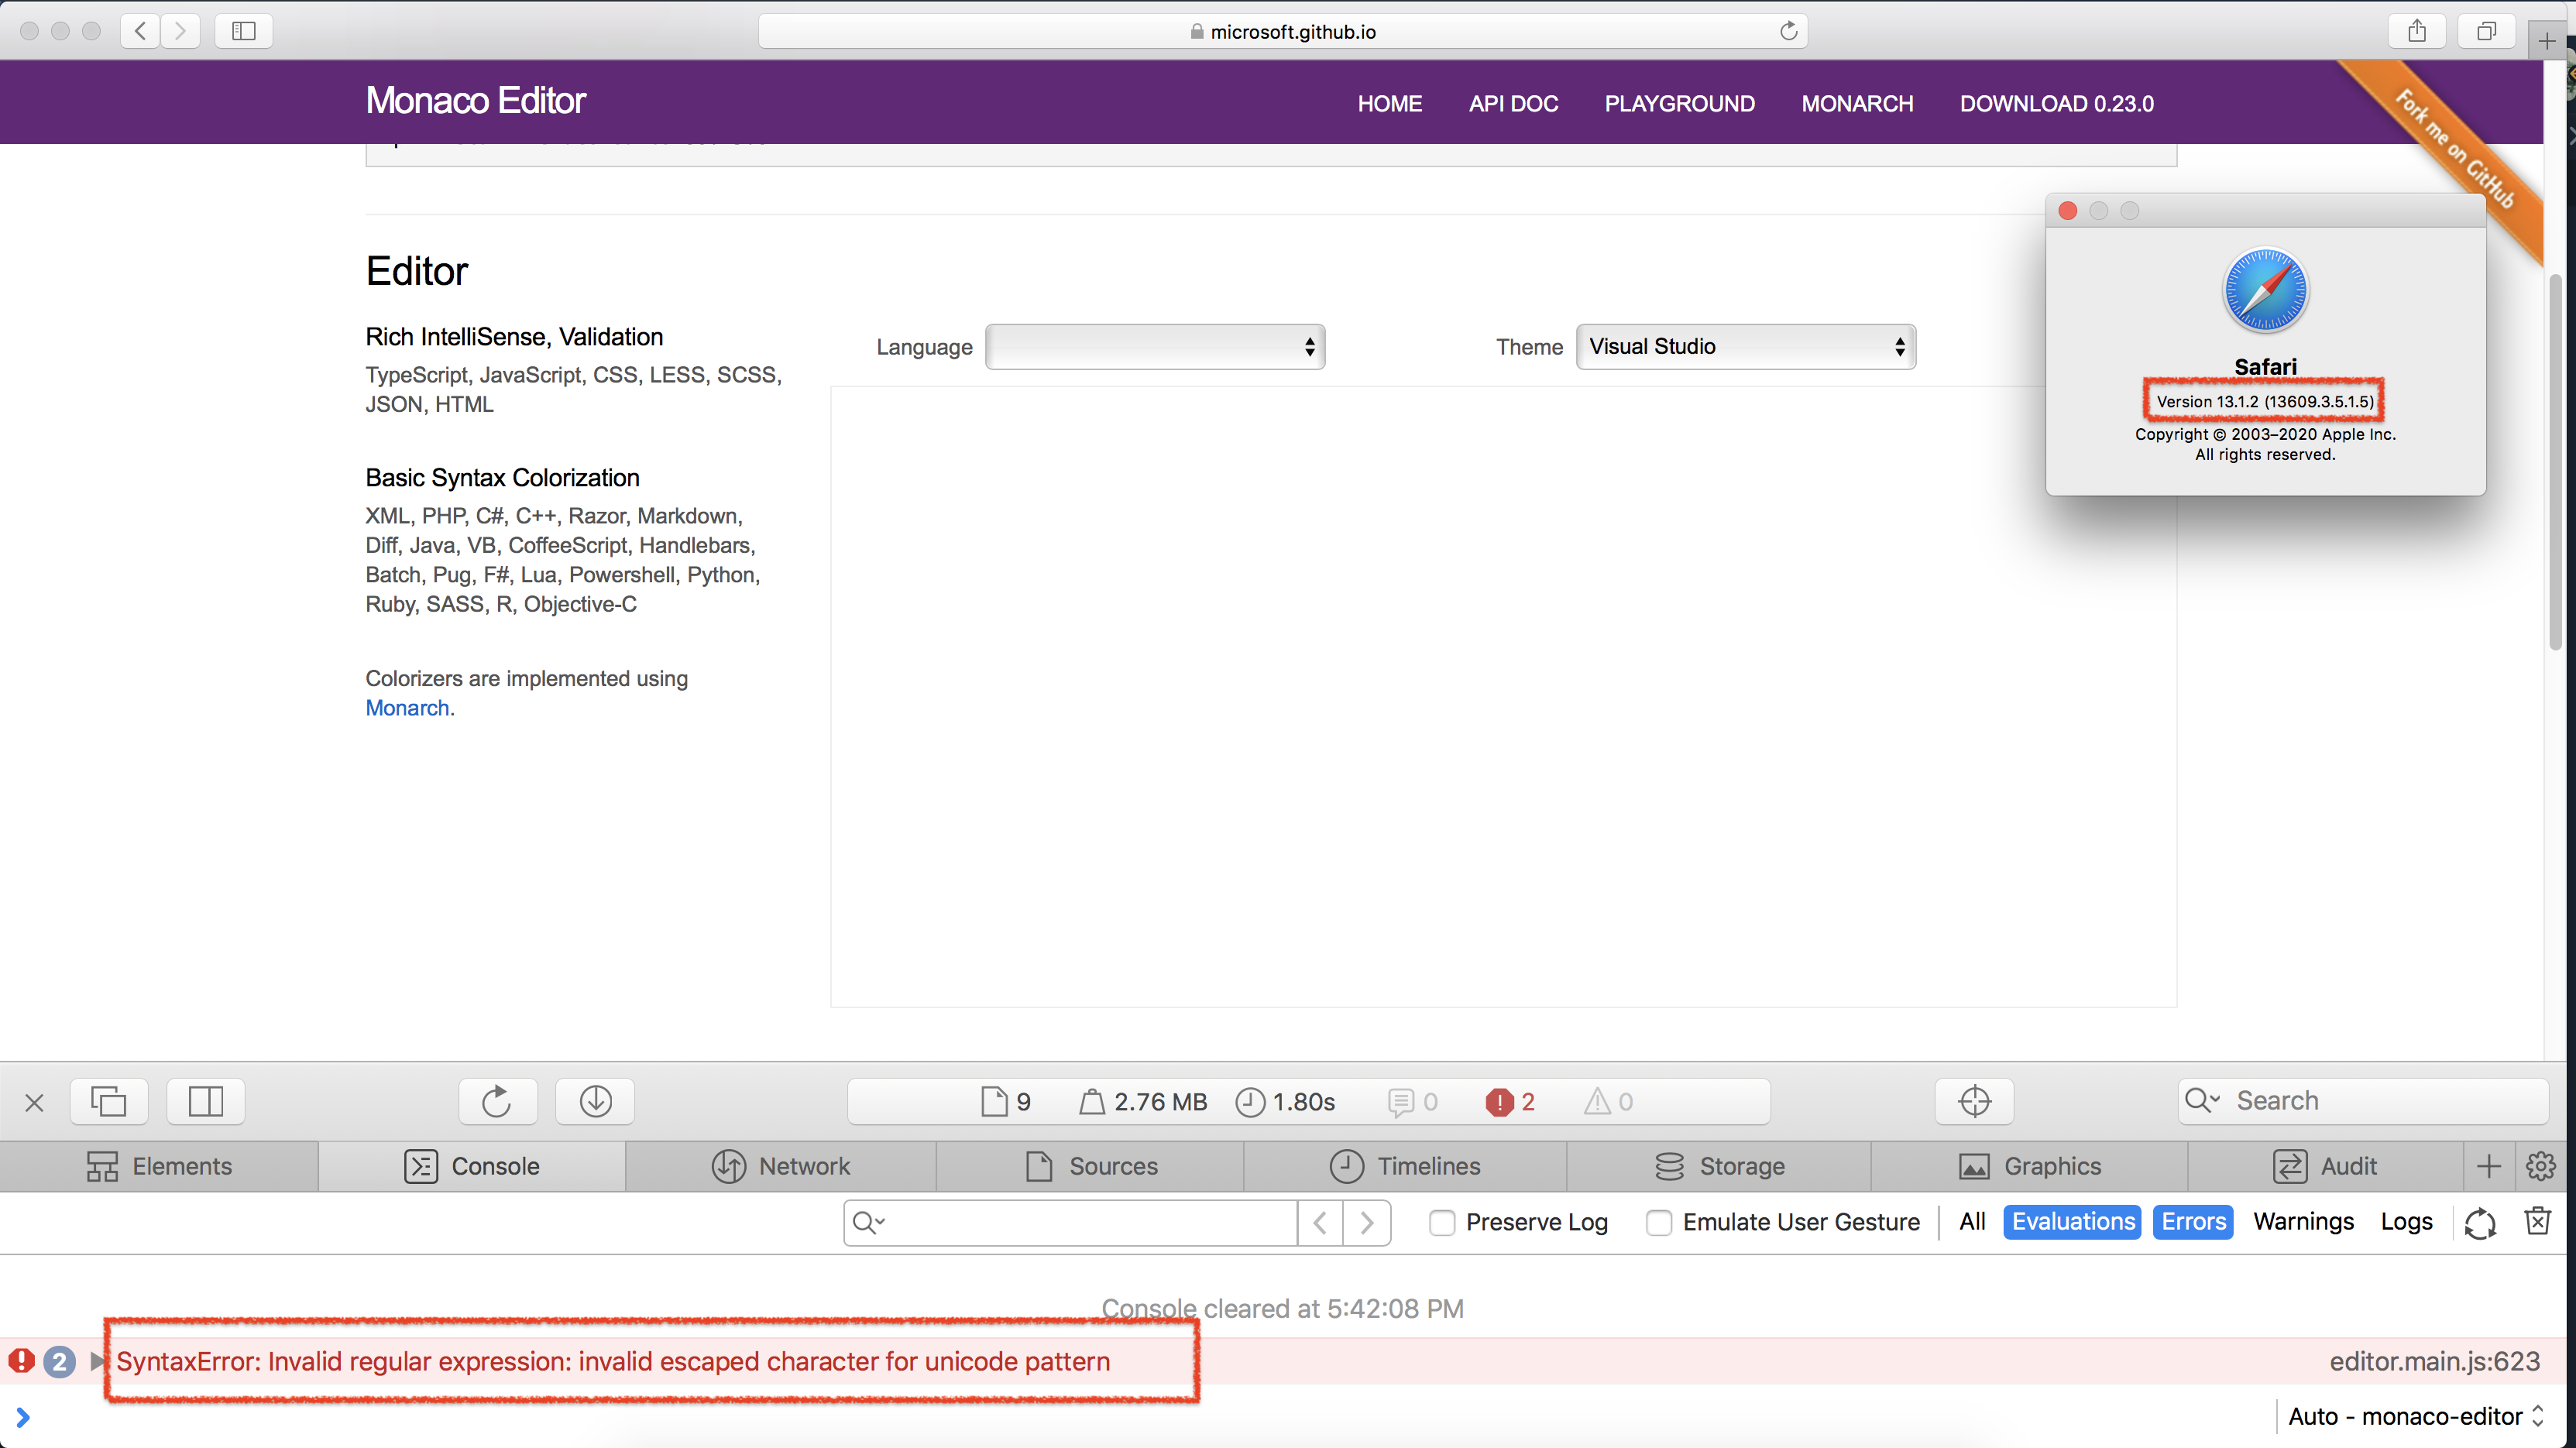Open the Theme dropdown showing Visual Studio
Screen dimensions: 2576x1448
pos(1746,347)
